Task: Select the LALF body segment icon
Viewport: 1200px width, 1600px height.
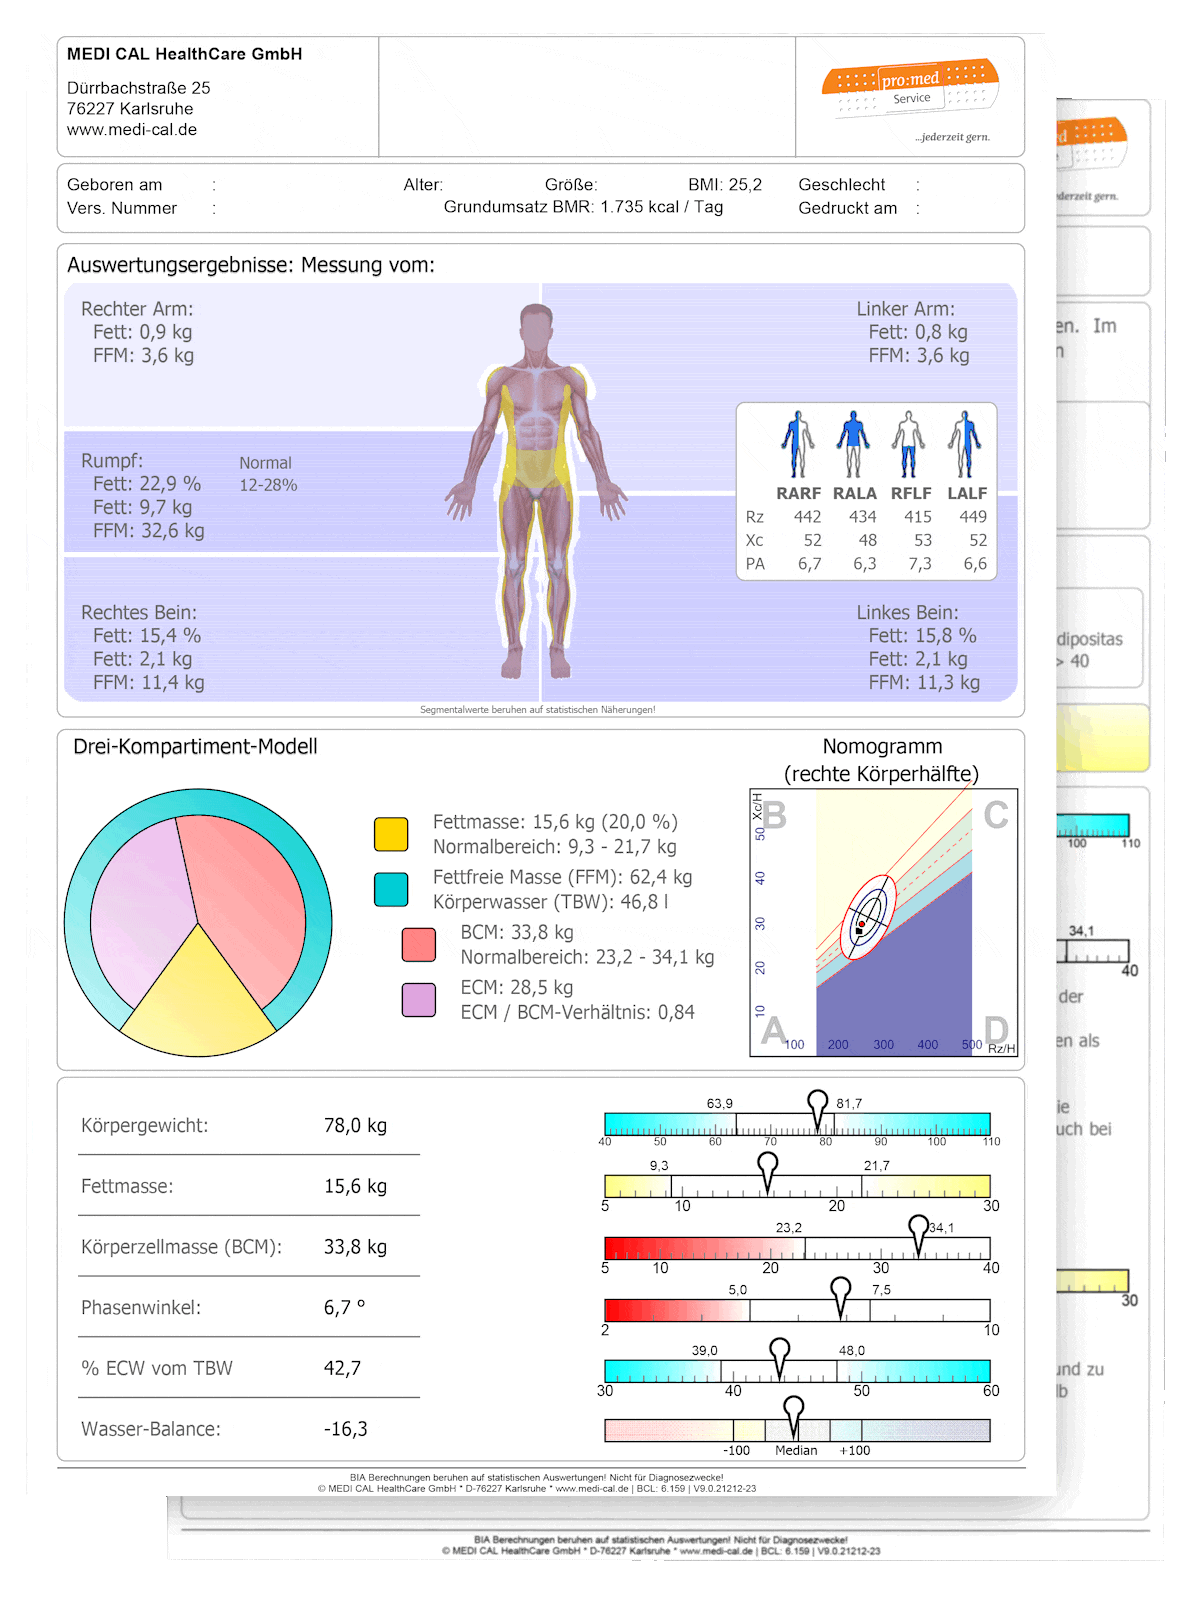Action: [965, 444]
